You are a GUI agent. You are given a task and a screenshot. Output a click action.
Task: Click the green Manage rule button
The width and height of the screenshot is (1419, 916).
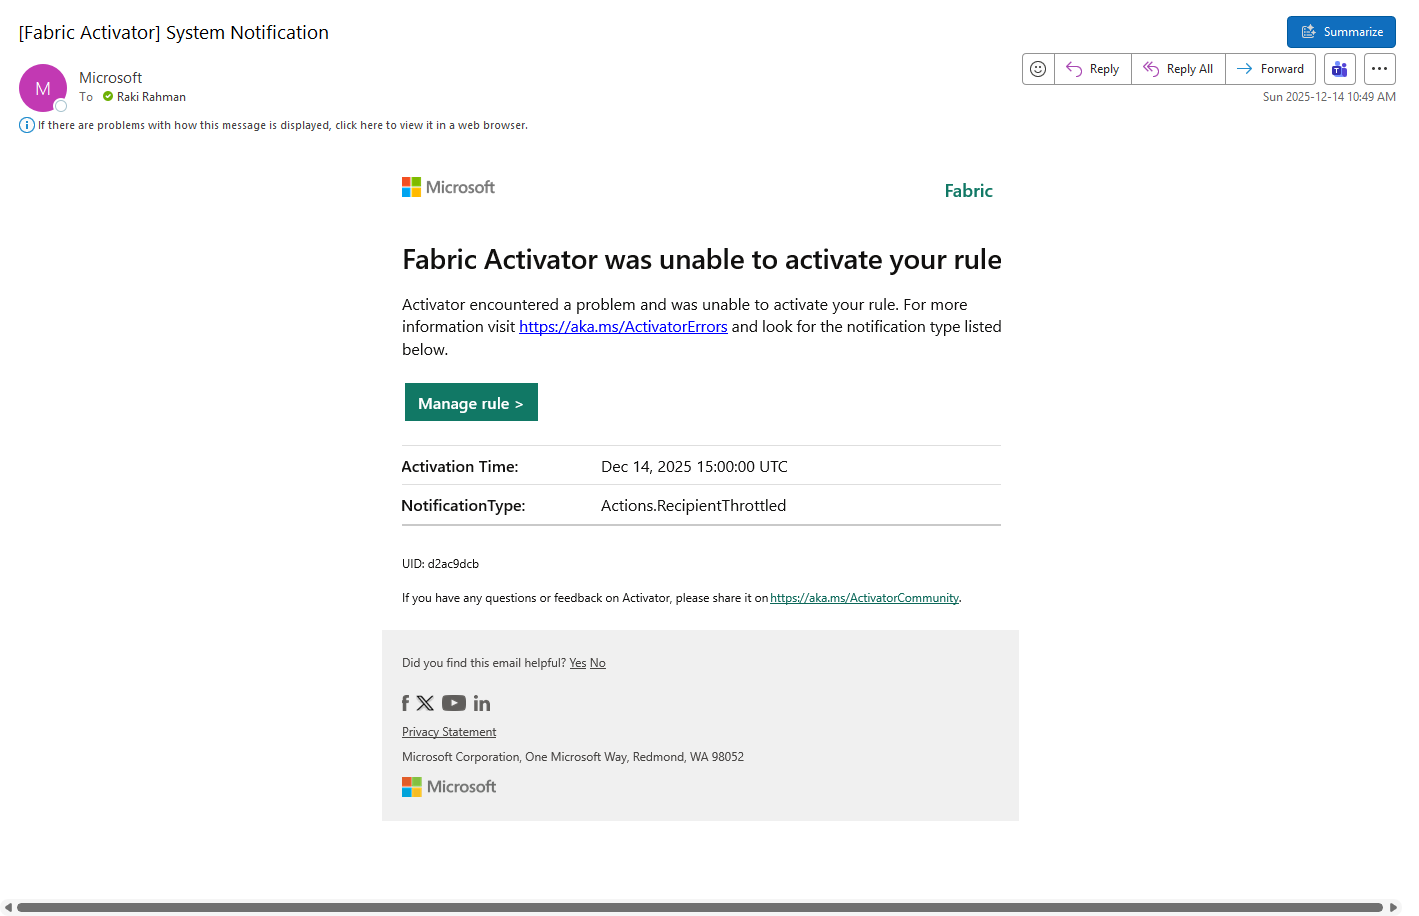[x=471, y=402]
